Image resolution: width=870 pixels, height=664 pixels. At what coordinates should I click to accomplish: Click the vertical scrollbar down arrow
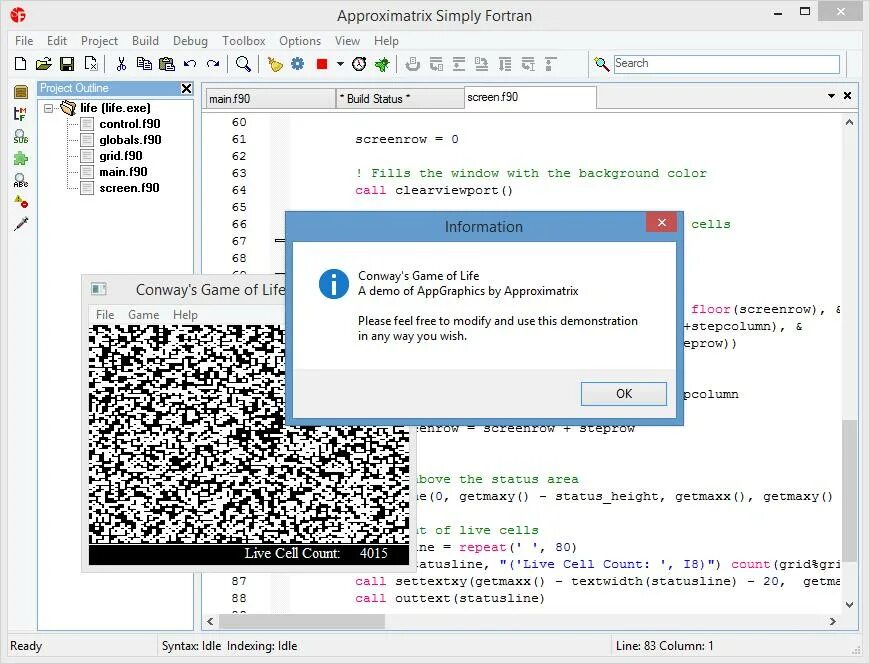click(849, 605)
